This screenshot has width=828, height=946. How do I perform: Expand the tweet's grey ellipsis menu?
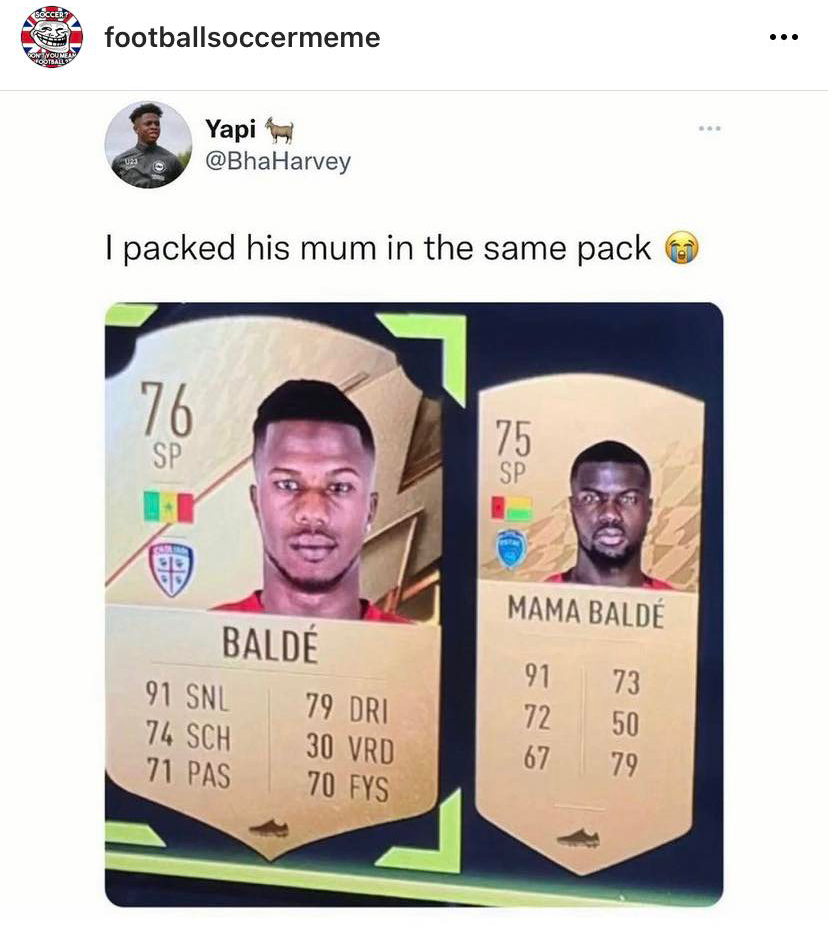[710, 129]
